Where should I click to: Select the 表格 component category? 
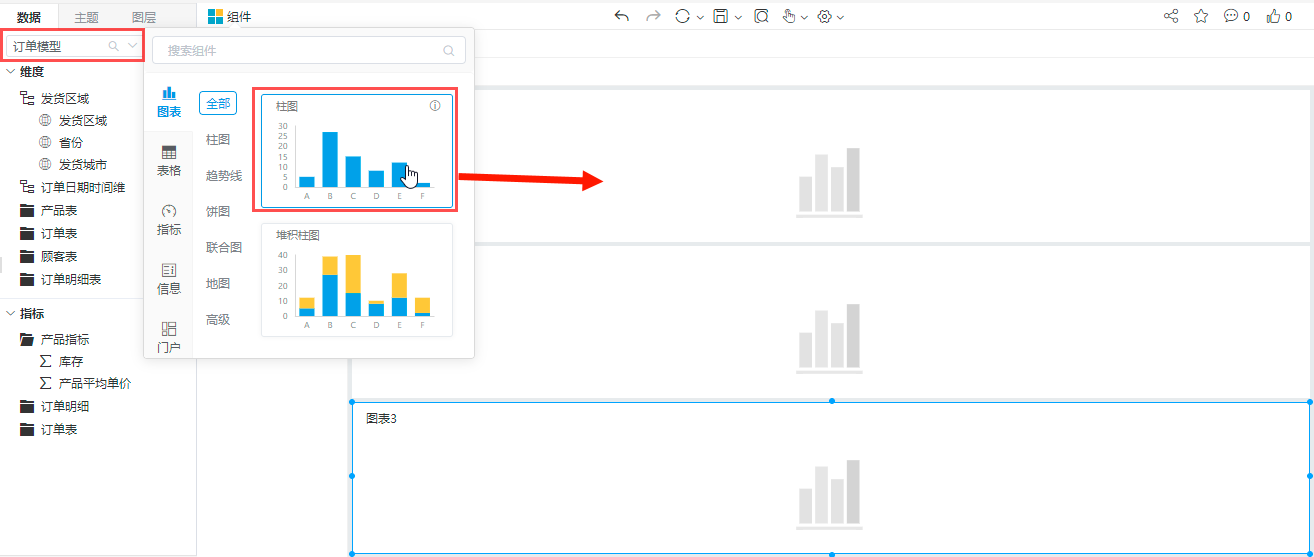[x=169, y=161]
